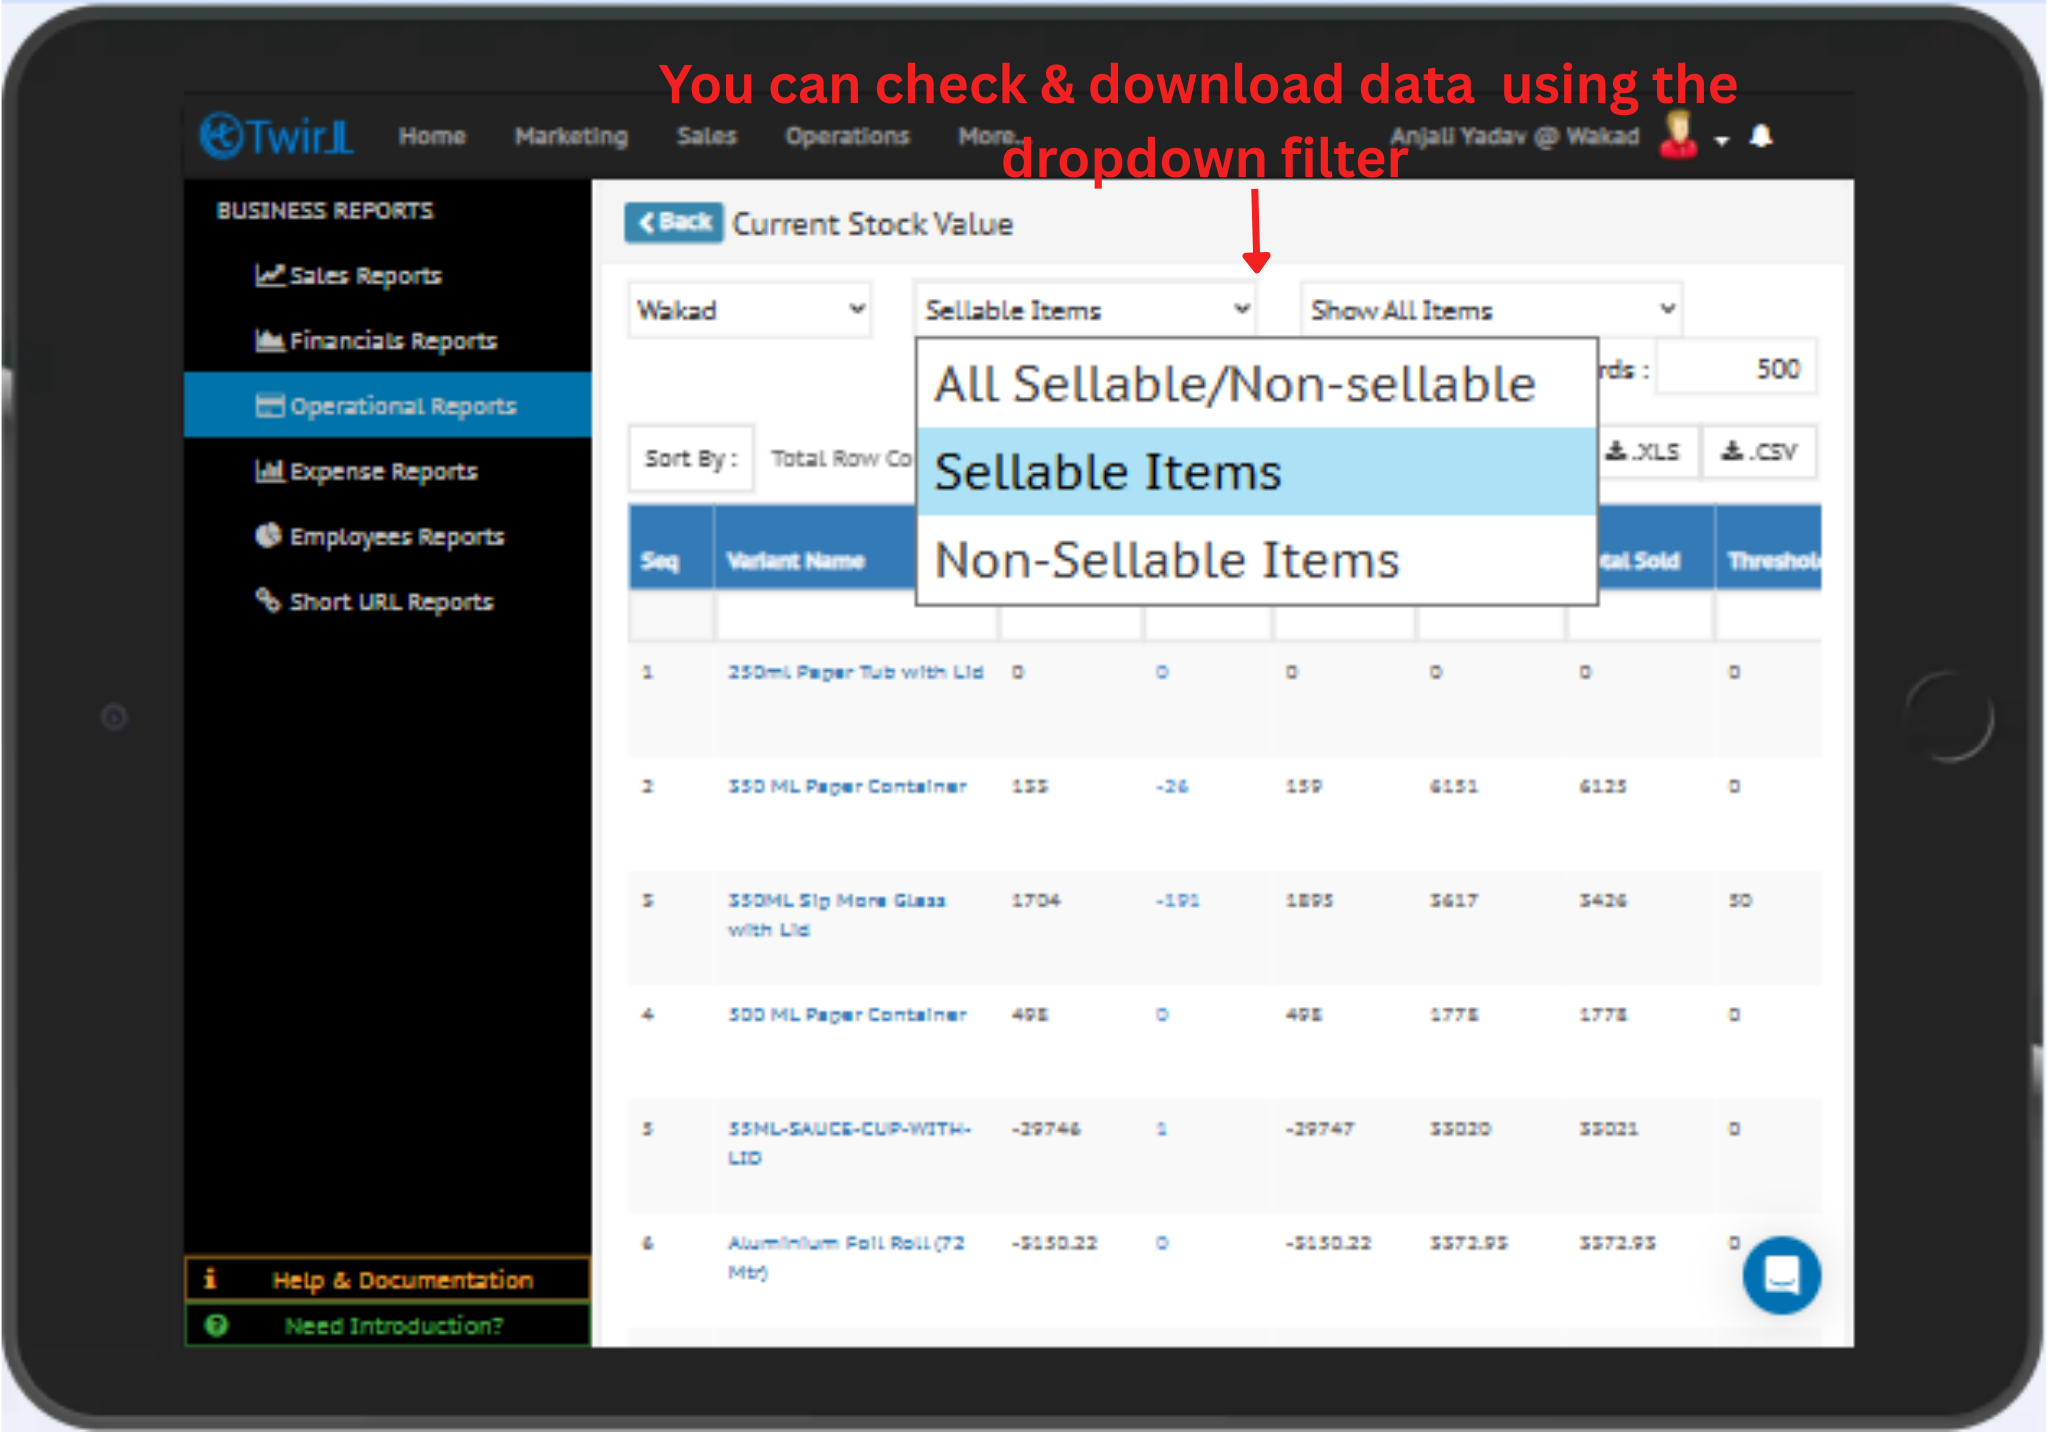Open 350 ML Paper Container link
2048x1432 pixels.
point(846,786)
